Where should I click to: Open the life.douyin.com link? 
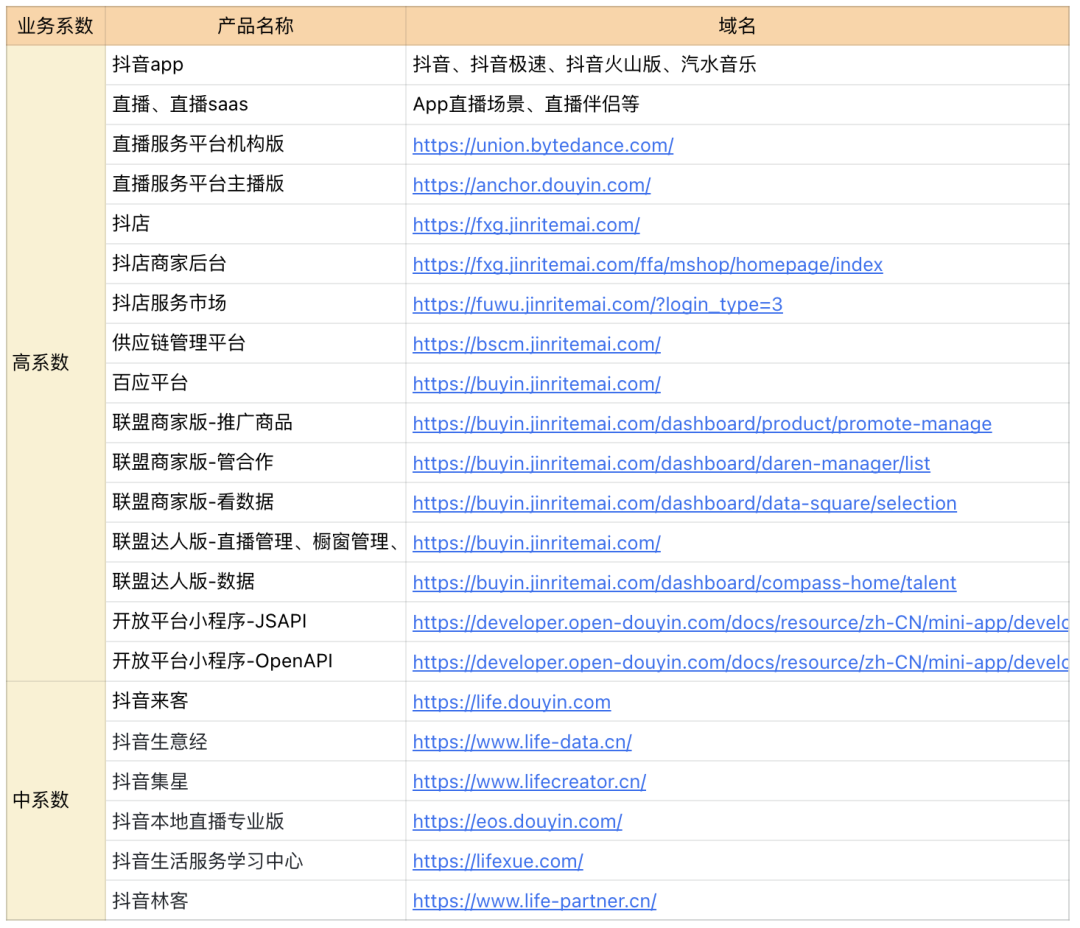(x=511, y=702)
